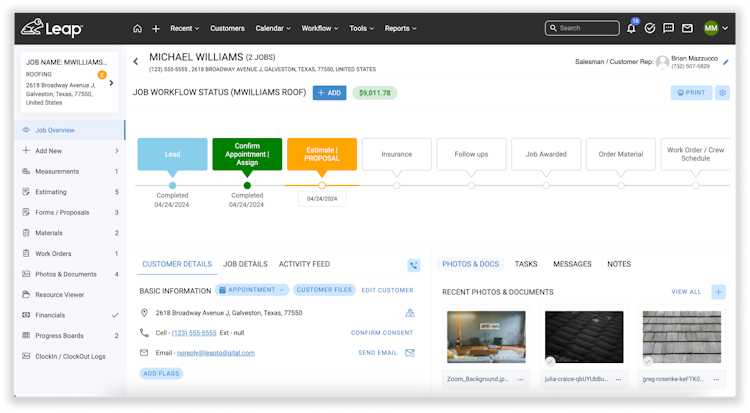
Task: Click the plus add icon in top bar
Action: tap(155, 29)
